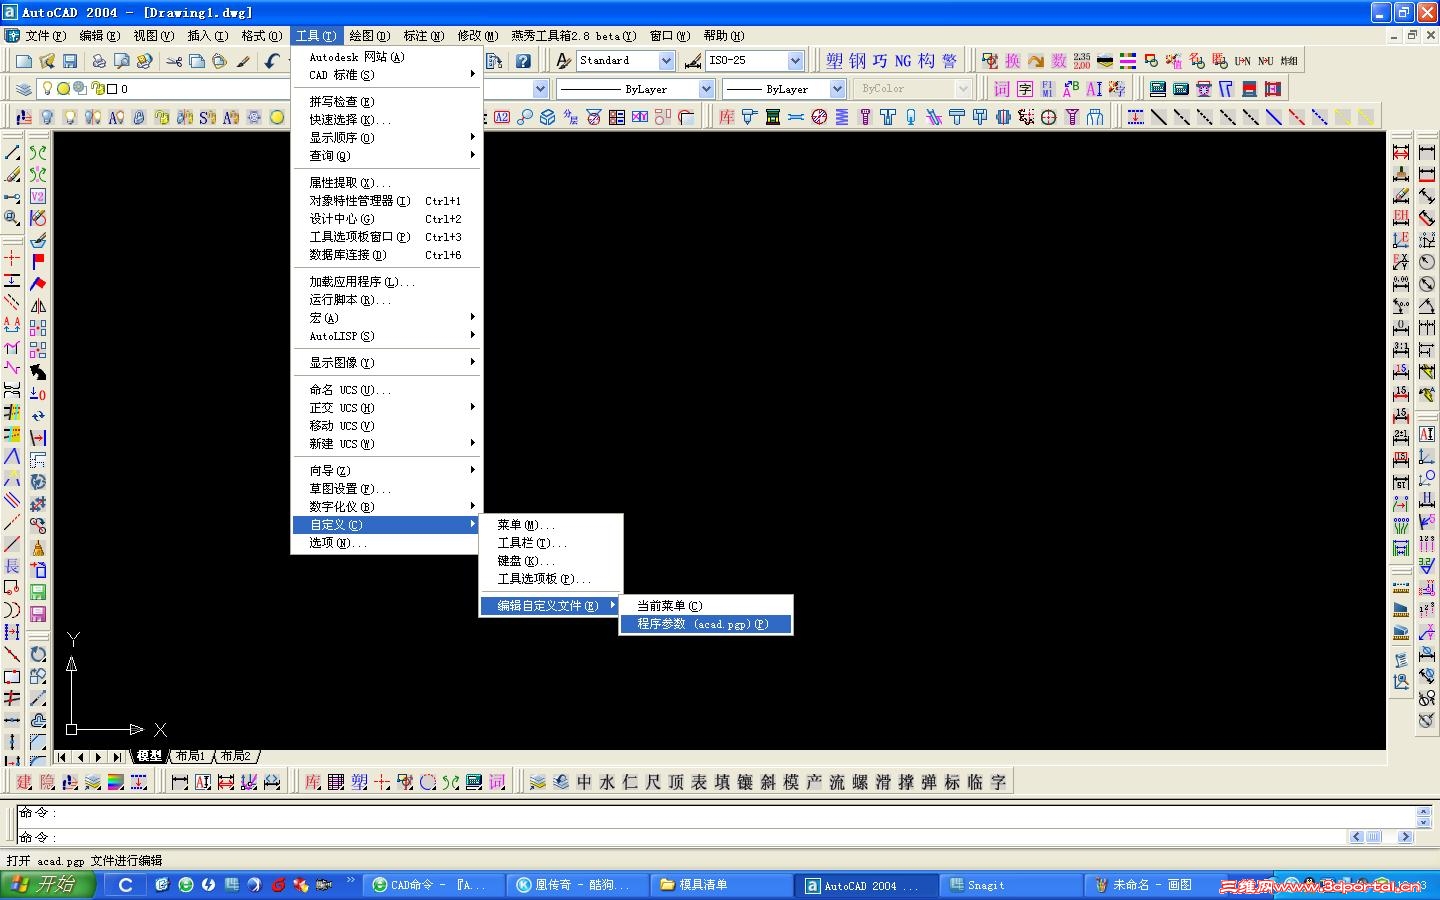1440x900 pixels.
Task: Click the 酷狗 music player taskbar button
Action: tap(579, 885)
